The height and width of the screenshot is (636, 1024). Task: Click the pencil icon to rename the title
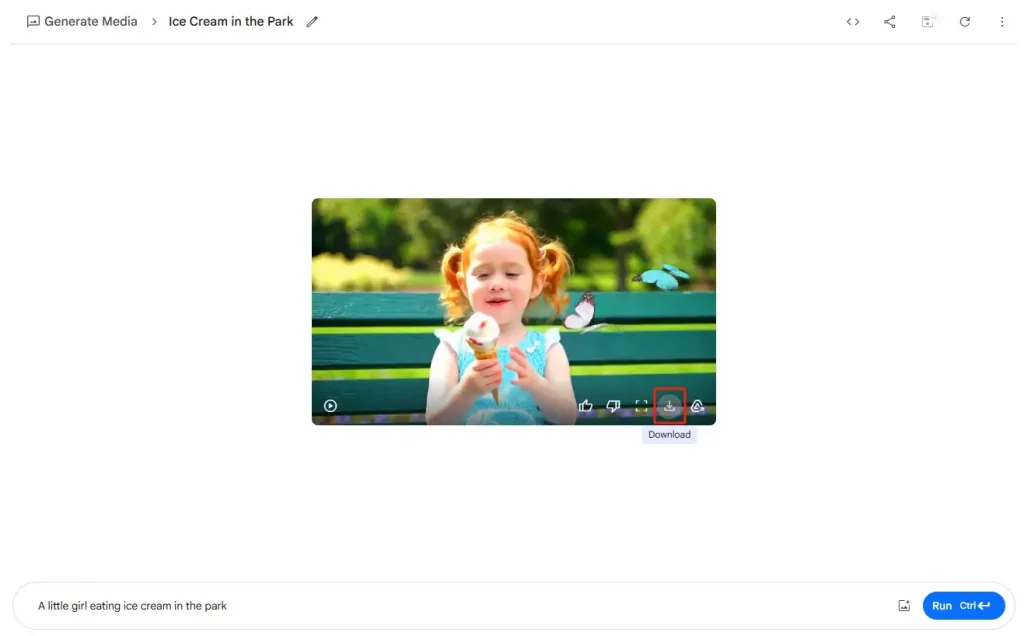click(x=312, y=22)
